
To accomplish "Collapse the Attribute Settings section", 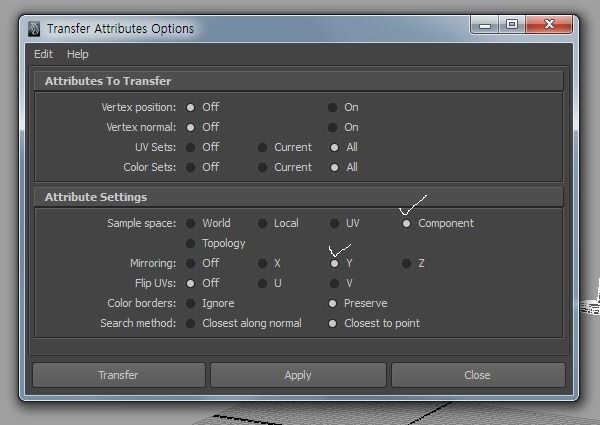I will click(x=298, y=197).
